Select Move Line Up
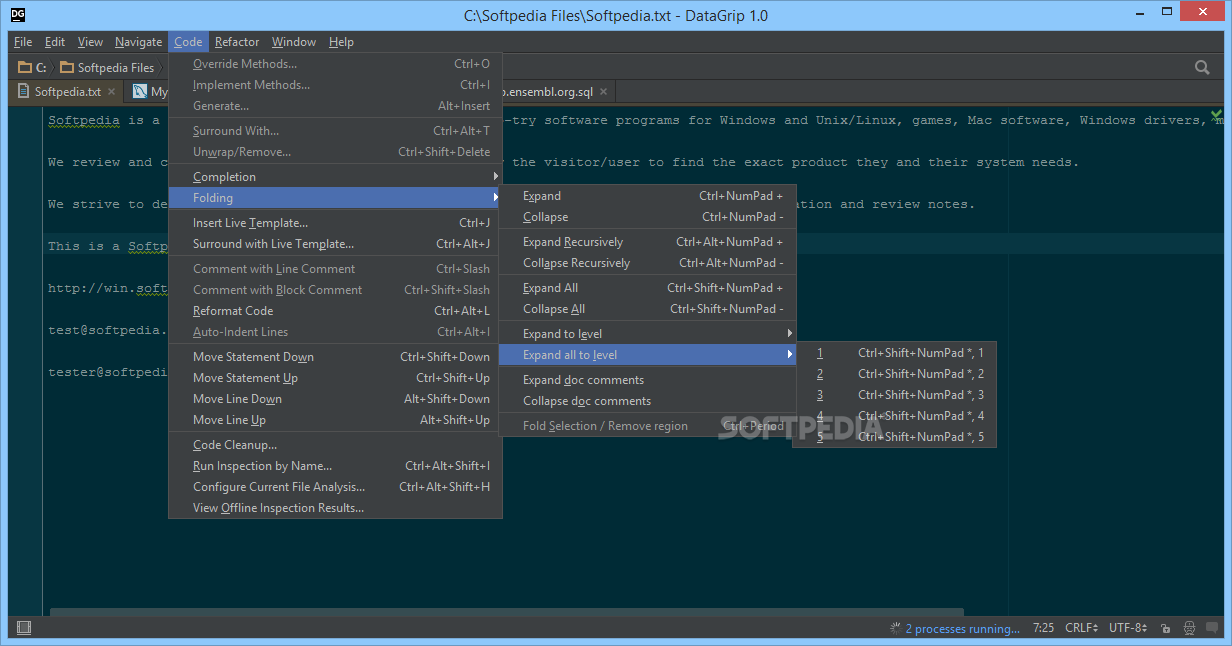 coord(335,420)
